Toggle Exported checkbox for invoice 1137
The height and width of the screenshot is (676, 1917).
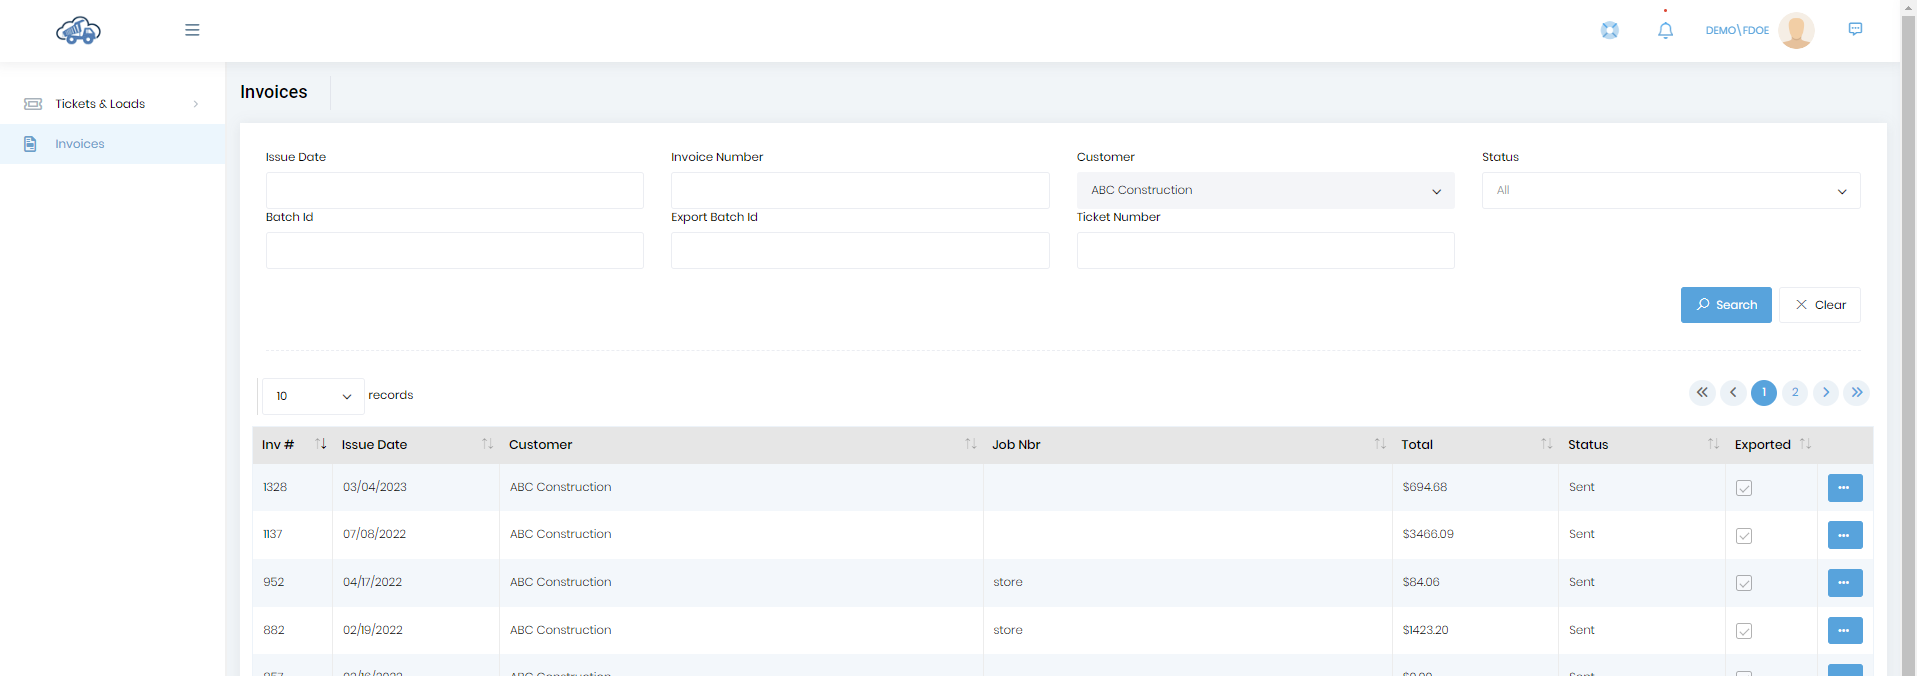click(1744, 536)
